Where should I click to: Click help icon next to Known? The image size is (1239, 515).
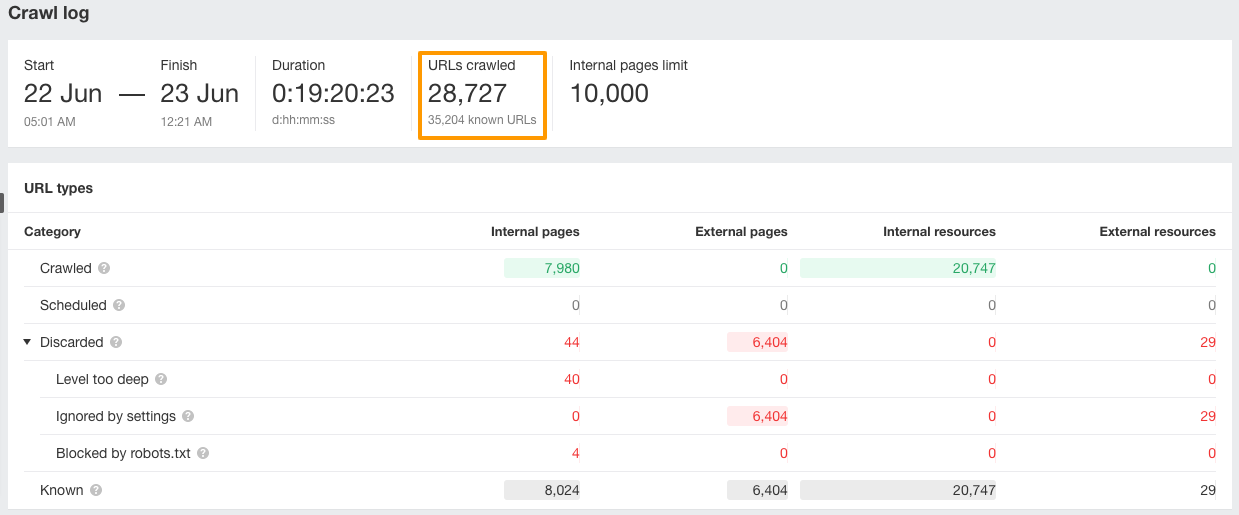coord(96,491)
